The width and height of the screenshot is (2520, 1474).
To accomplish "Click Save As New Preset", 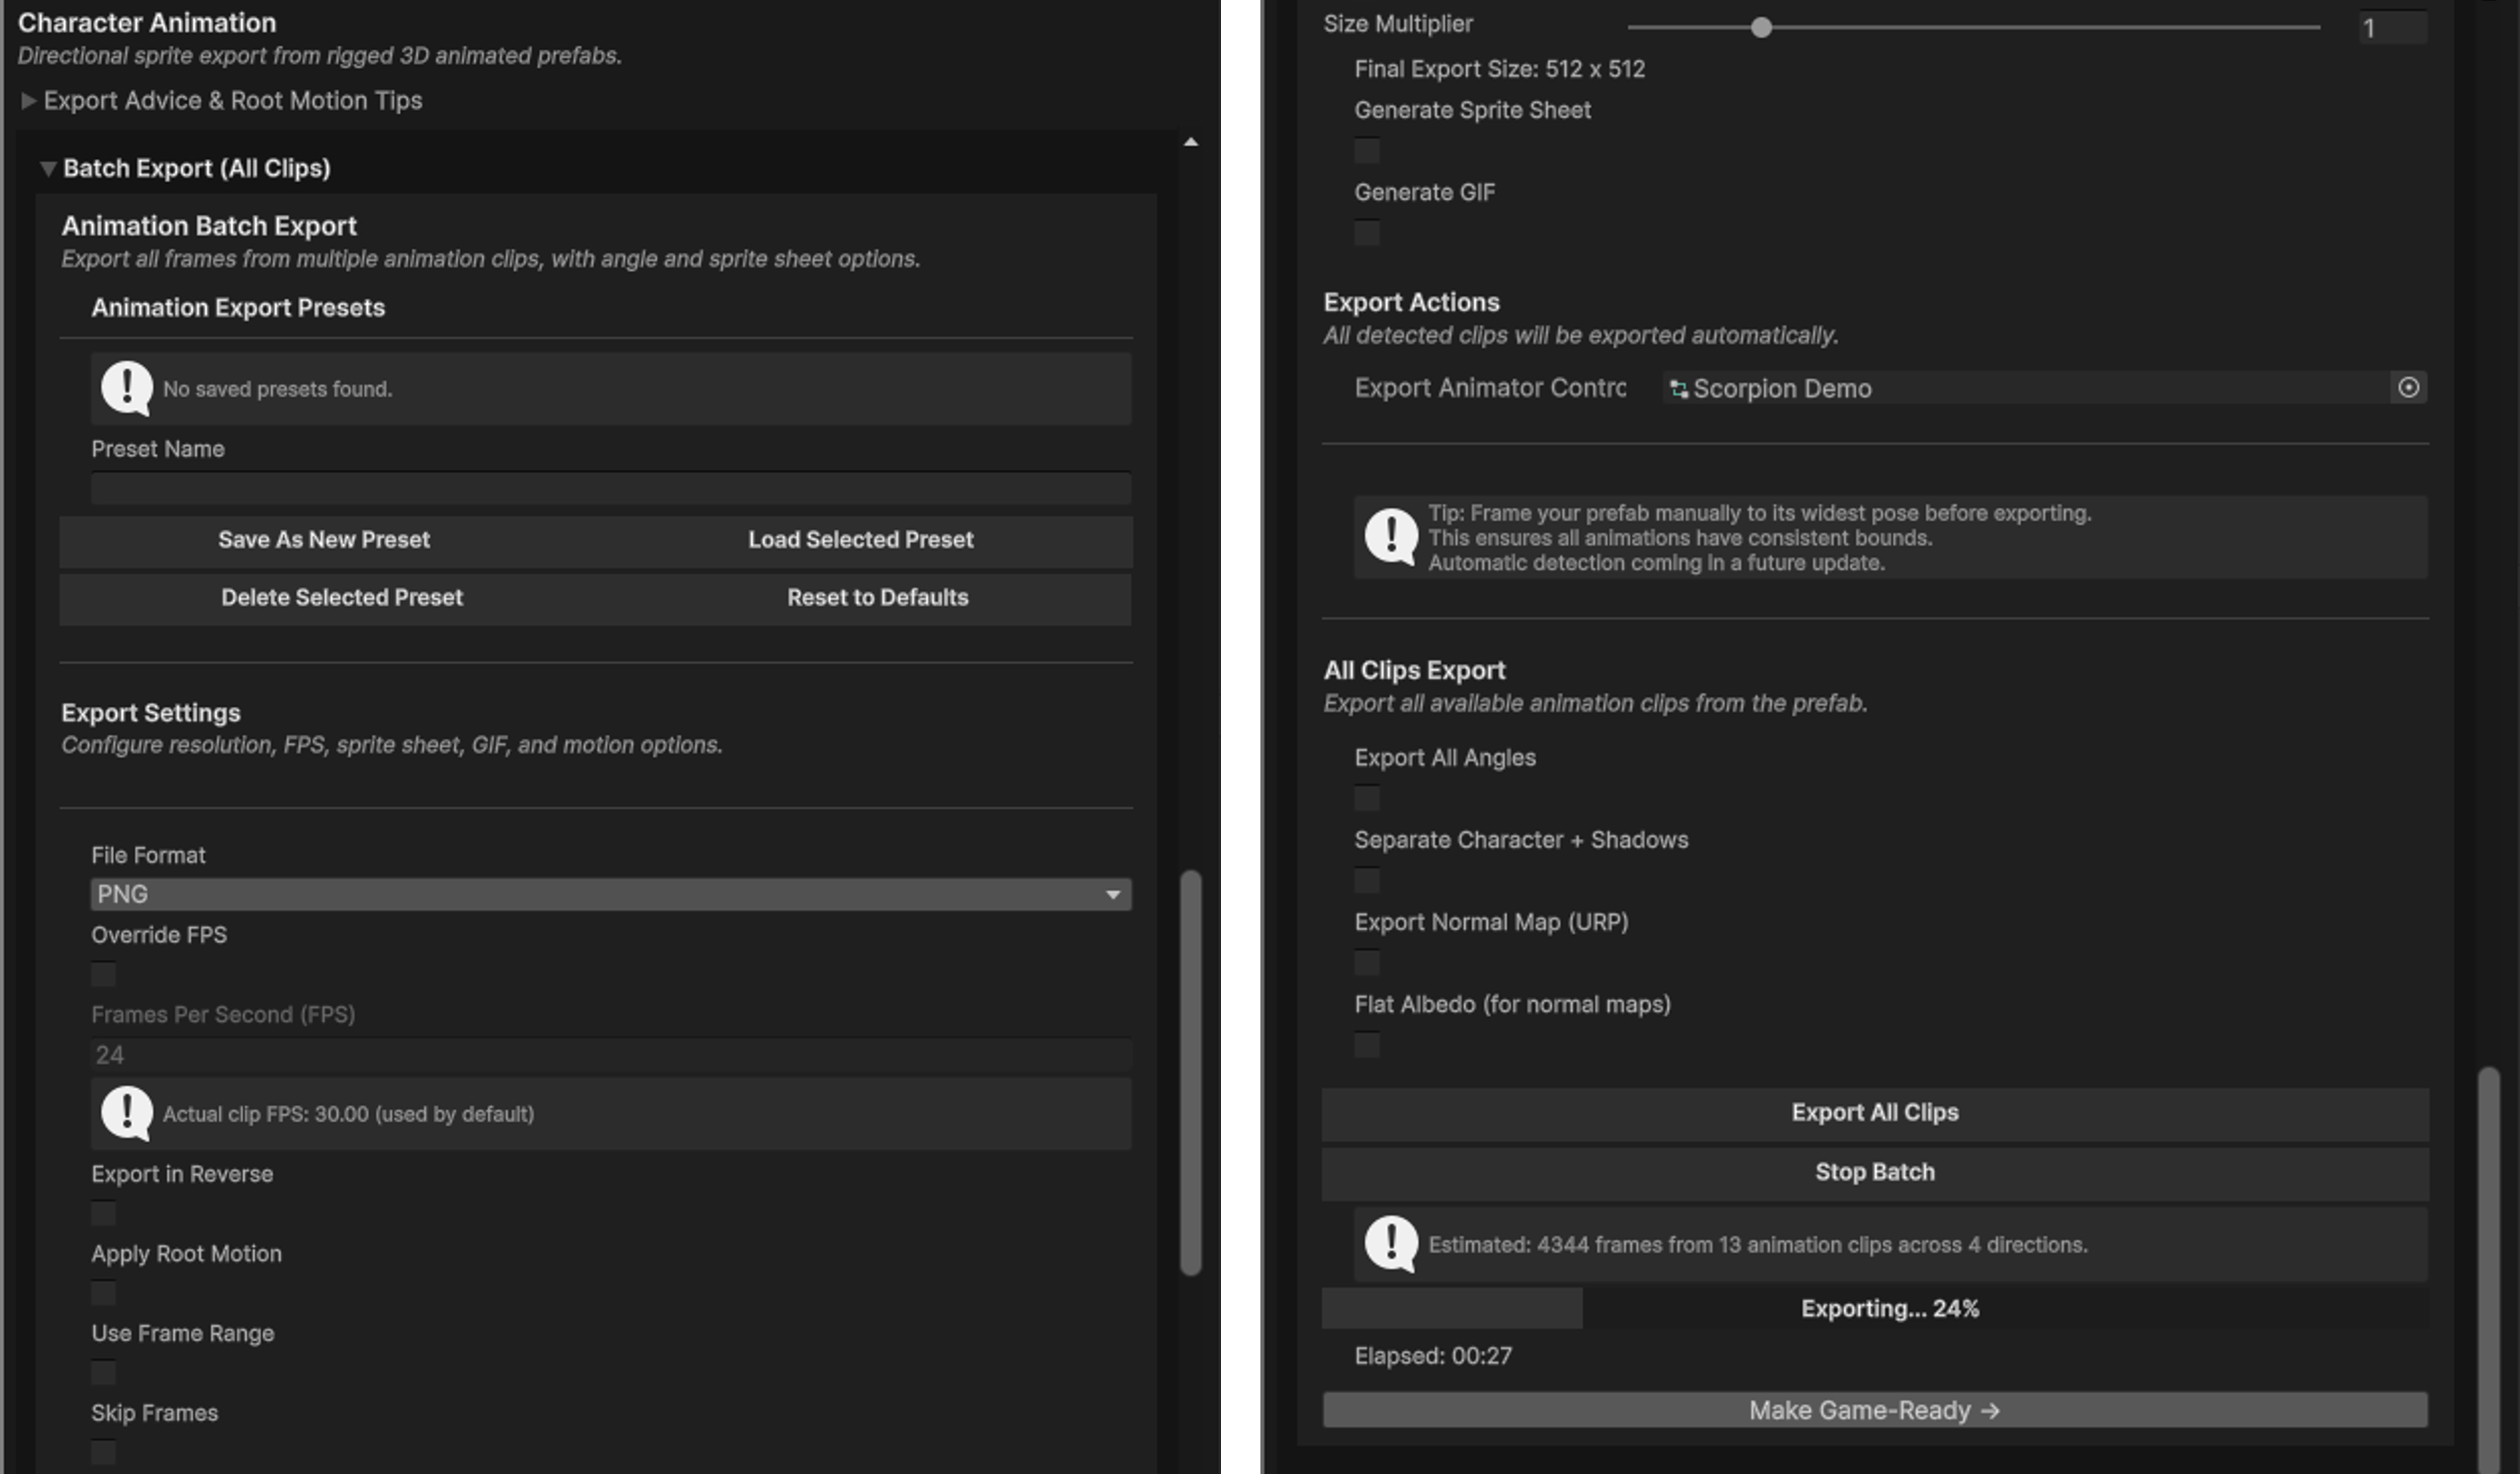I will 324,540.
